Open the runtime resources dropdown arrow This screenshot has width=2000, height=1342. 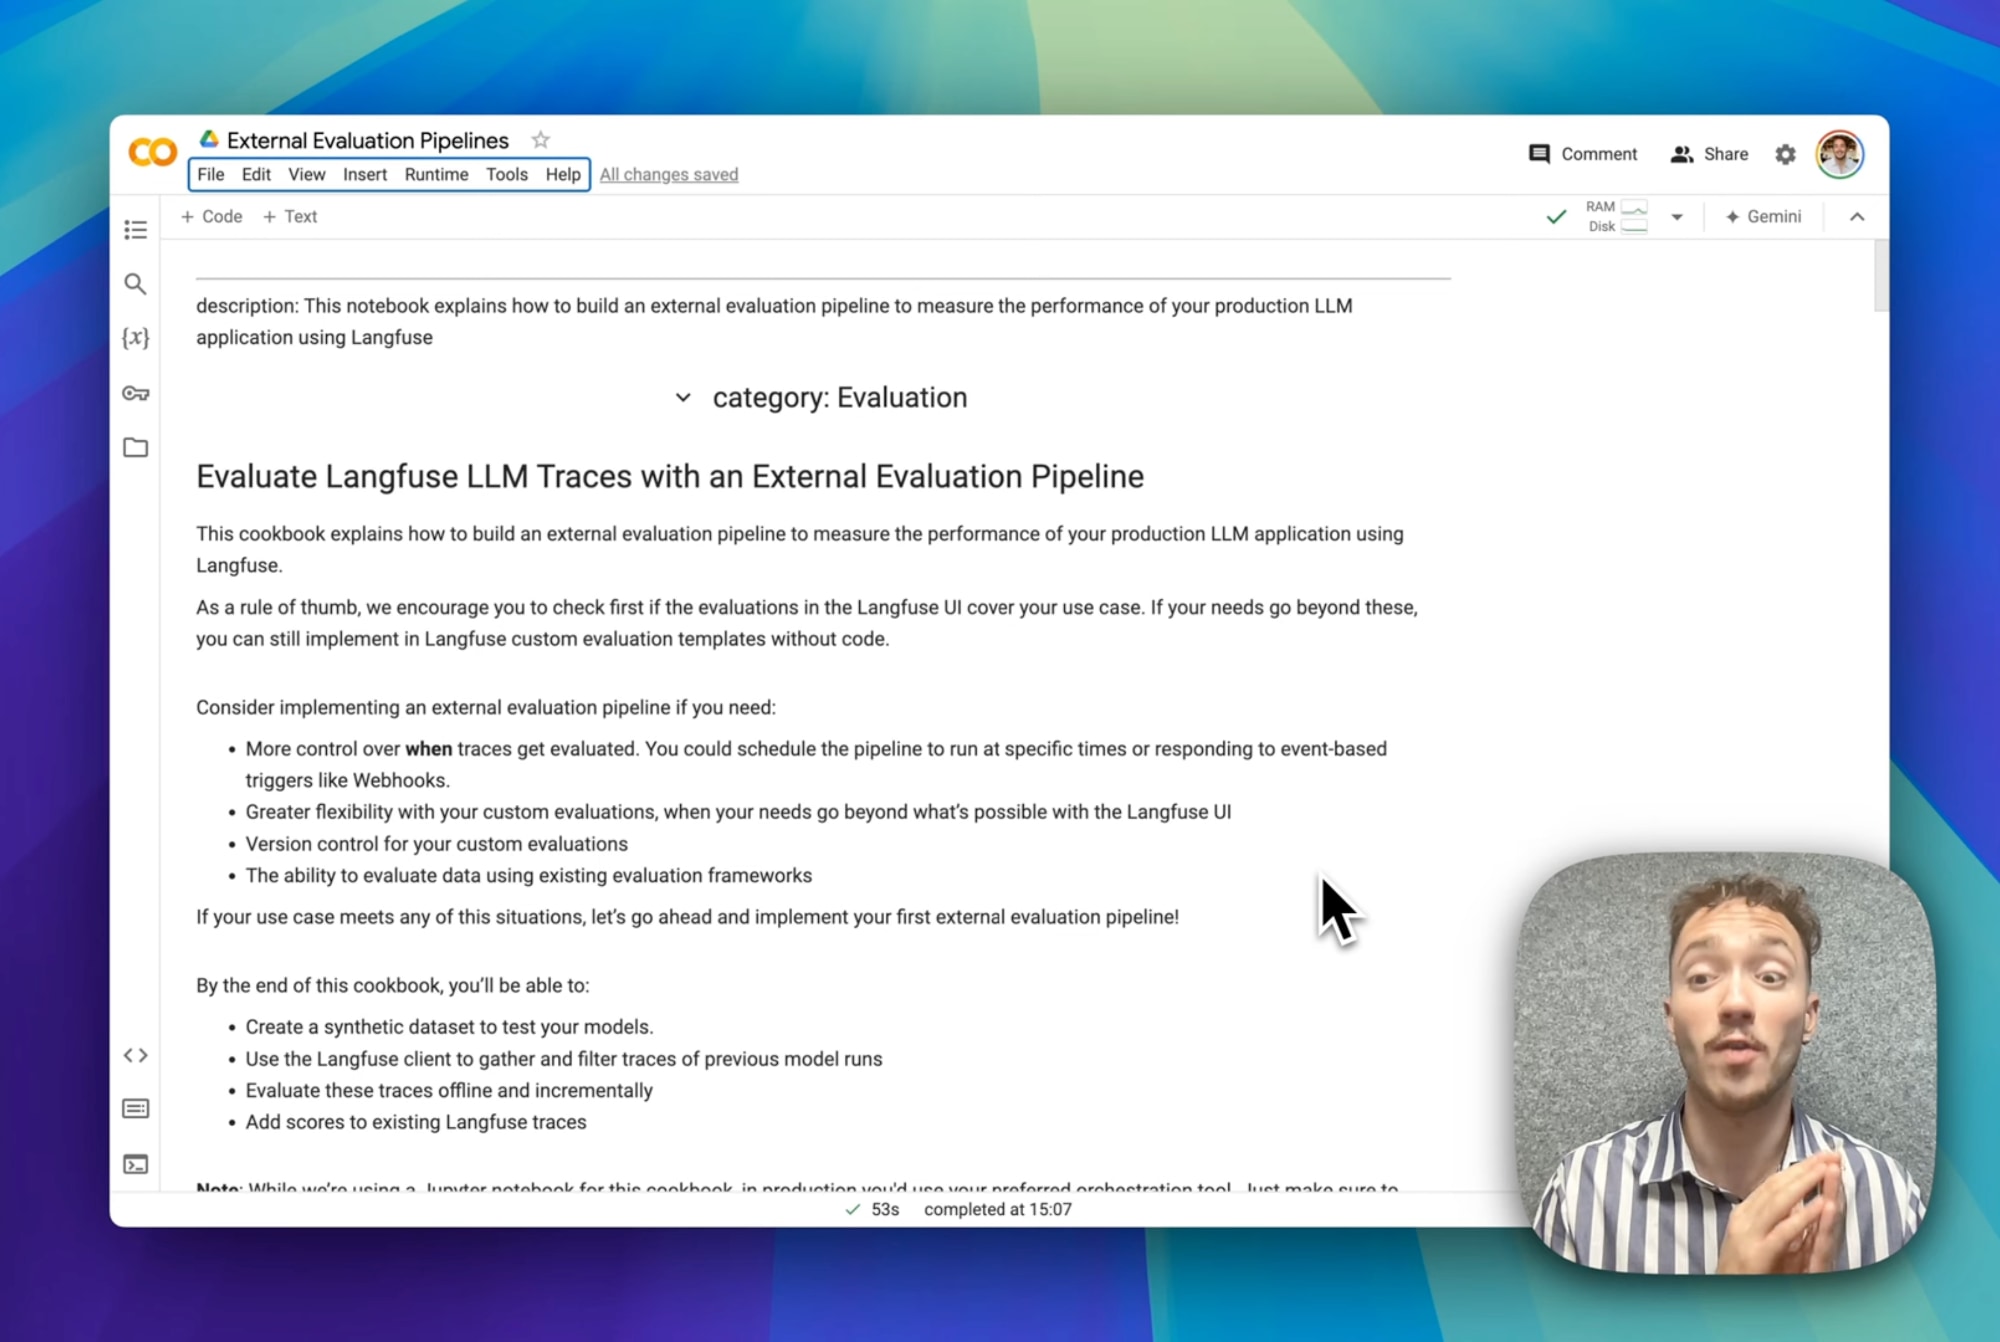[1678, 216]
